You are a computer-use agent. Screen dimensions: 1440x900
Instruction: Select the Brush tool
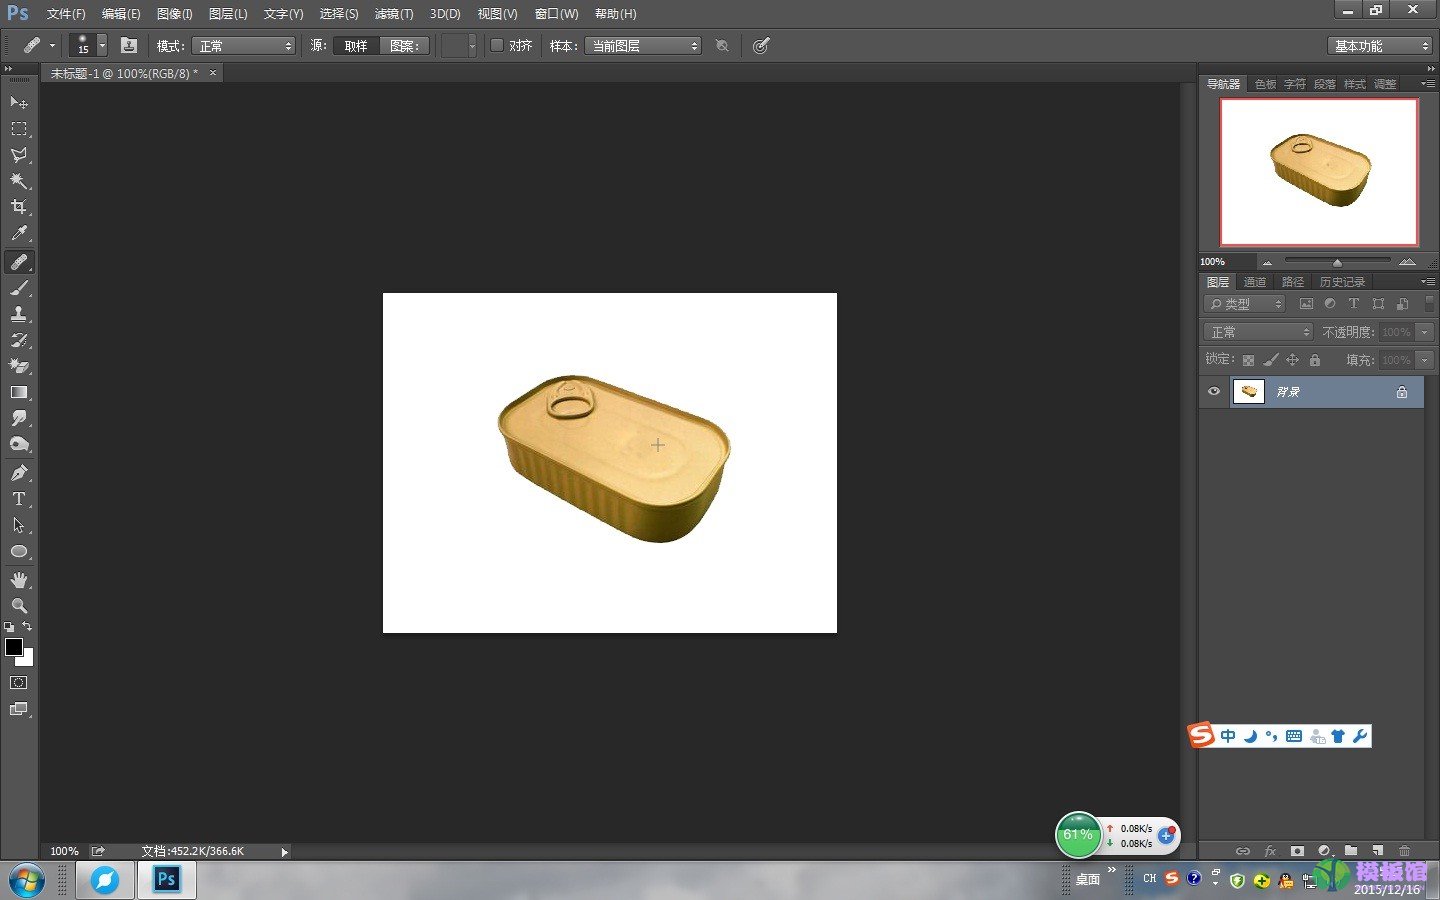pyautogui.click(x=19, y=288)
